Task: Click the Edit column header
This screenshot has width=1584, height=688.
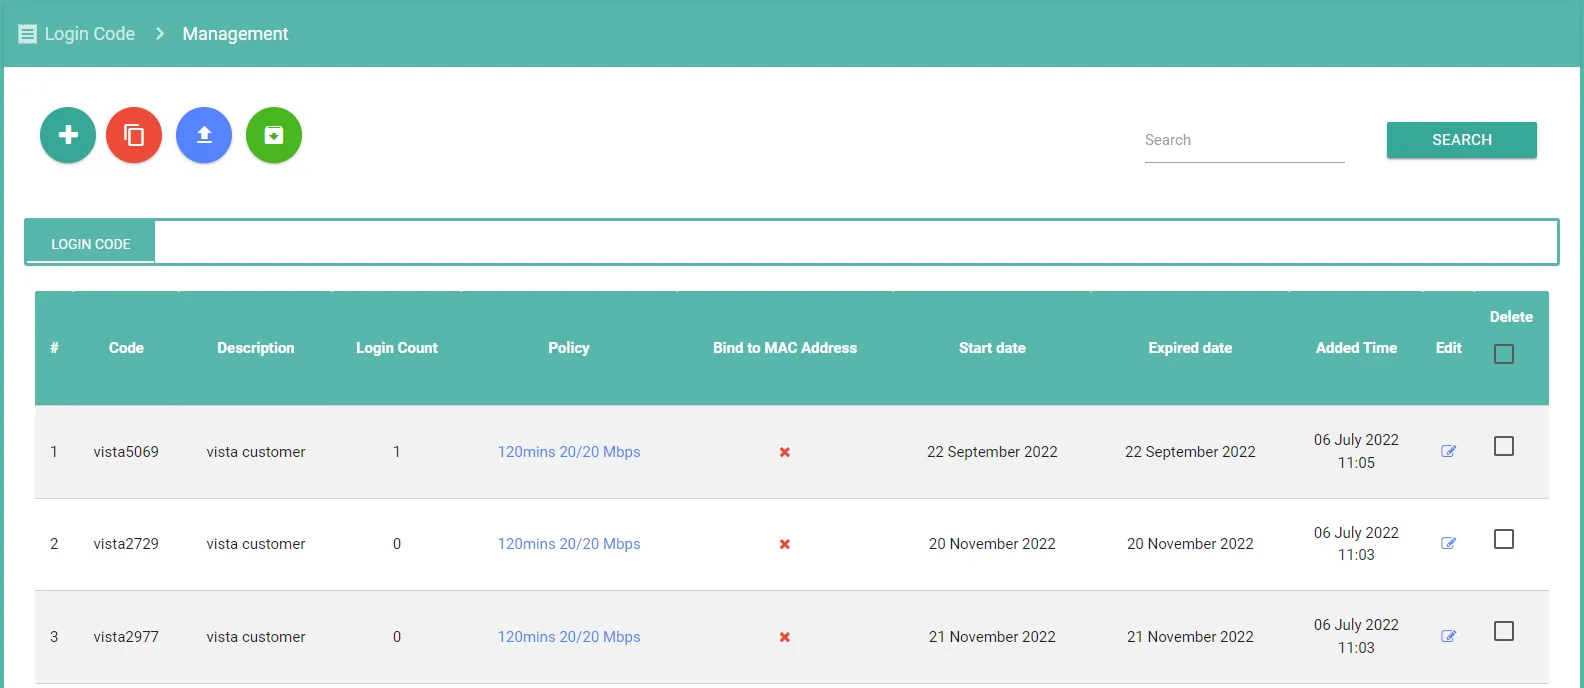Action: pyautogui.click(x=1449, y=348)
